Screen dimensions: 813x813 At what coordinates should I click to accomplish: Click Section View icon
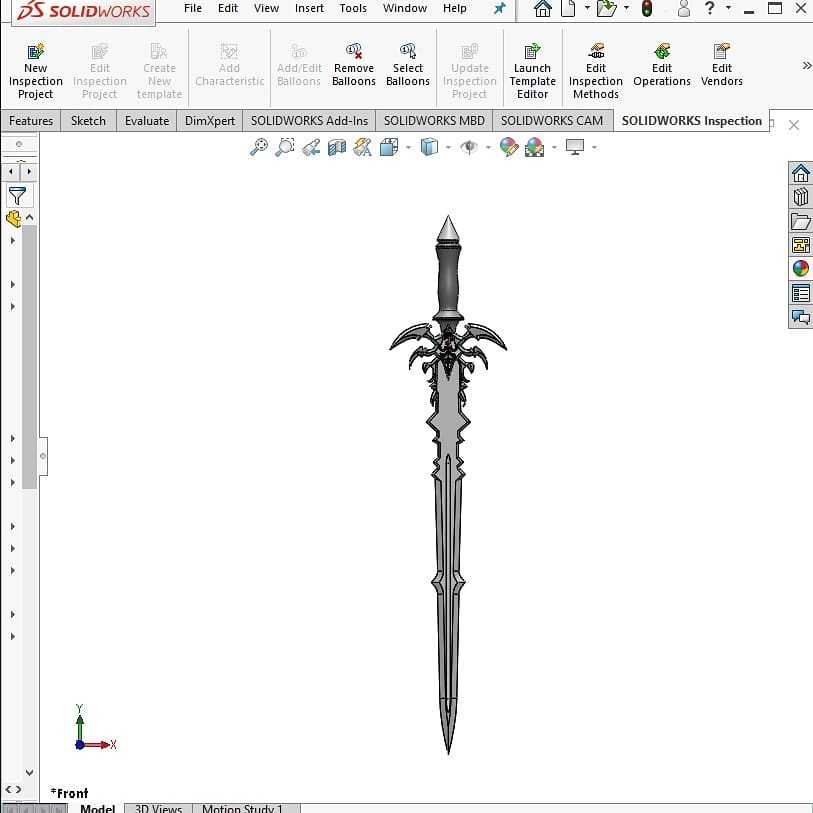337,147
